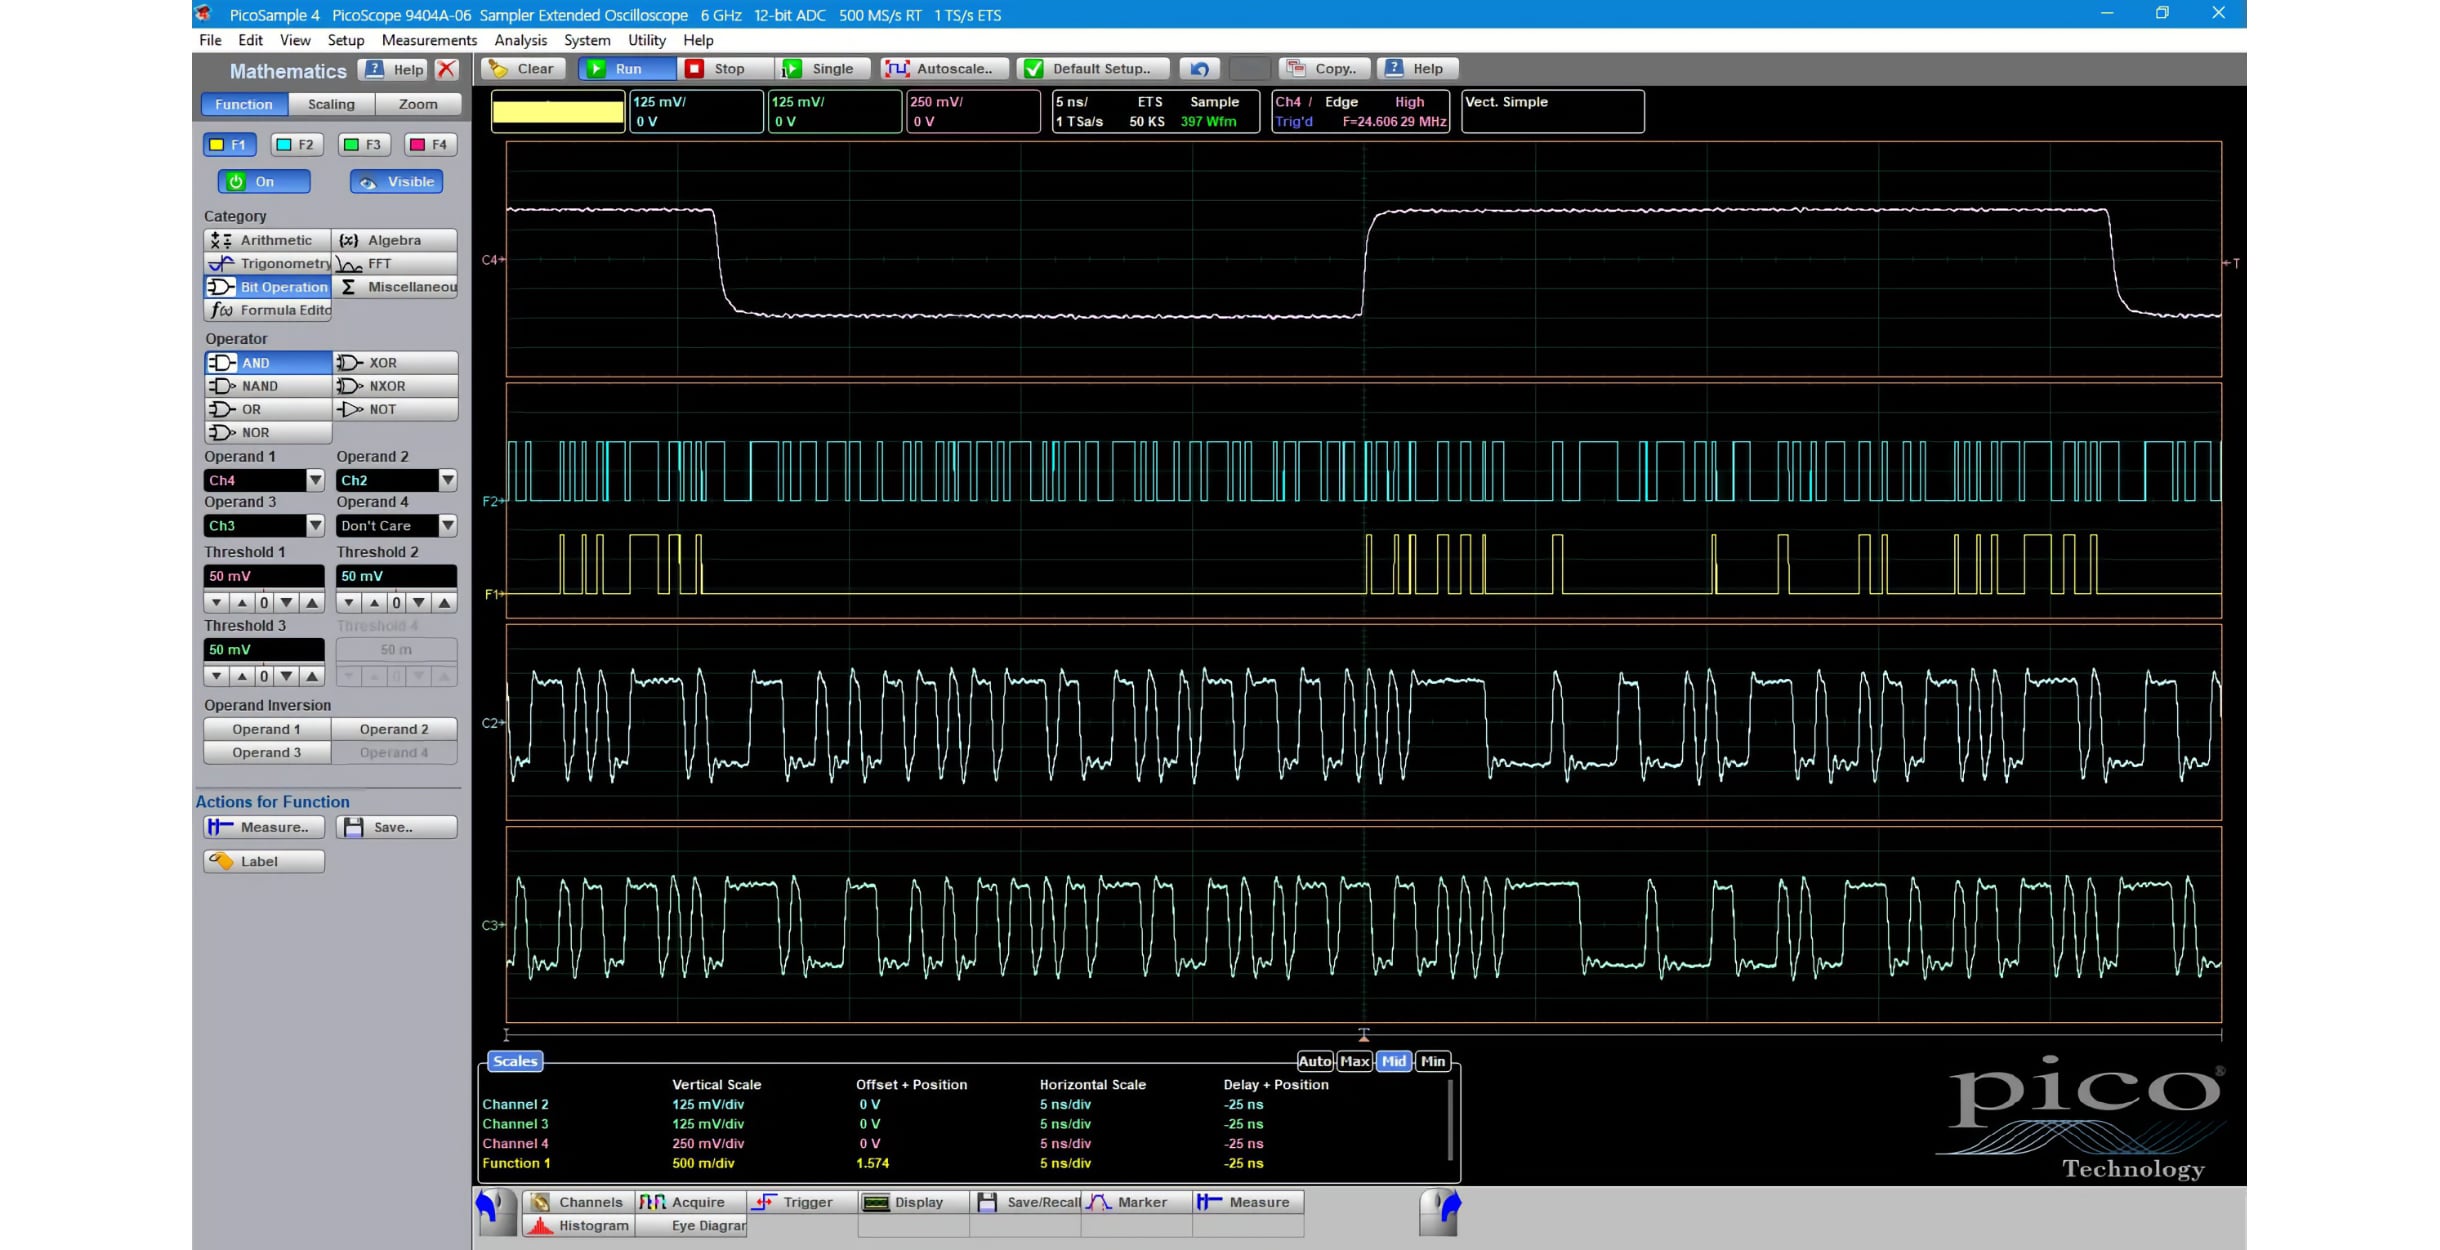Select function F2

pos(296,145)
